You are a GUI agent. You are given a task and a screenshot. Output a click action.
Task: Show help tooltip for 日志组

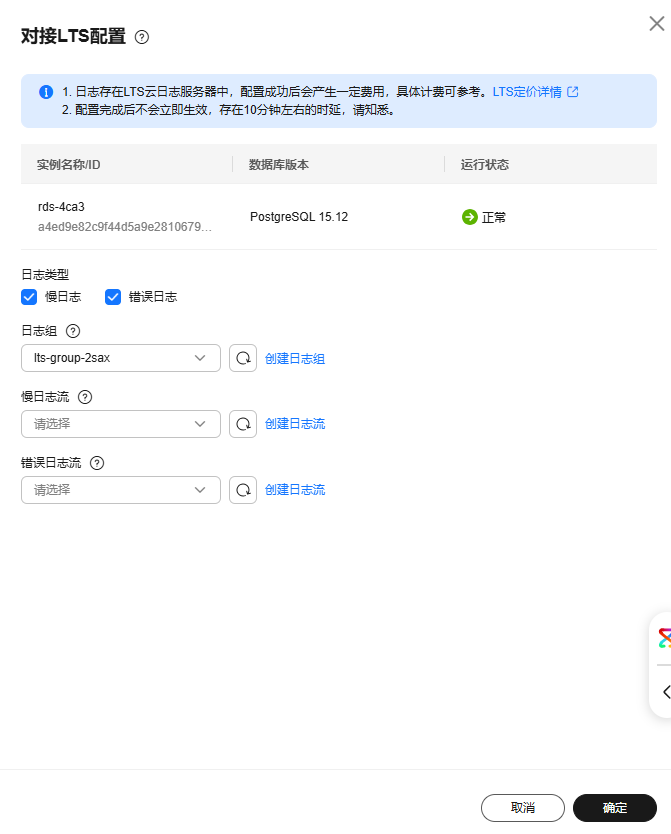[73, 331]
